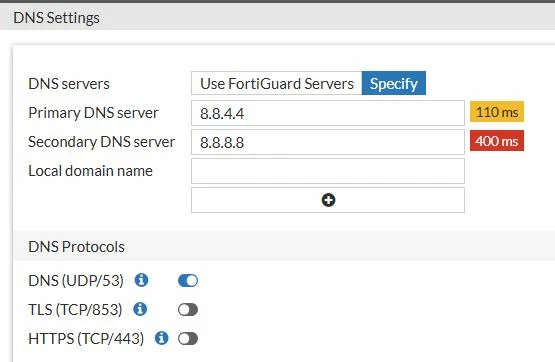Click the Primary DNS server field

click(x=328, y=113)
